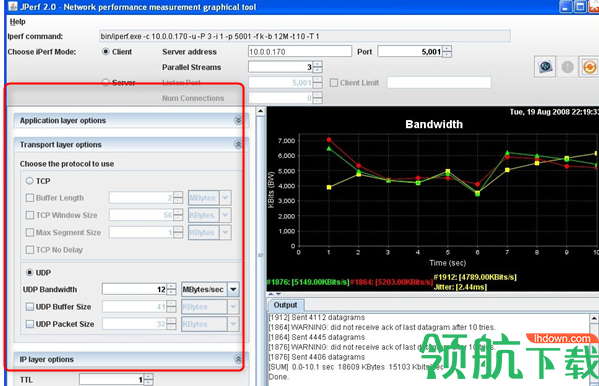599x386 pixels.
Task: Click the "[1912] Sent 4112 datagrams" output line
Action: (317, 317)
